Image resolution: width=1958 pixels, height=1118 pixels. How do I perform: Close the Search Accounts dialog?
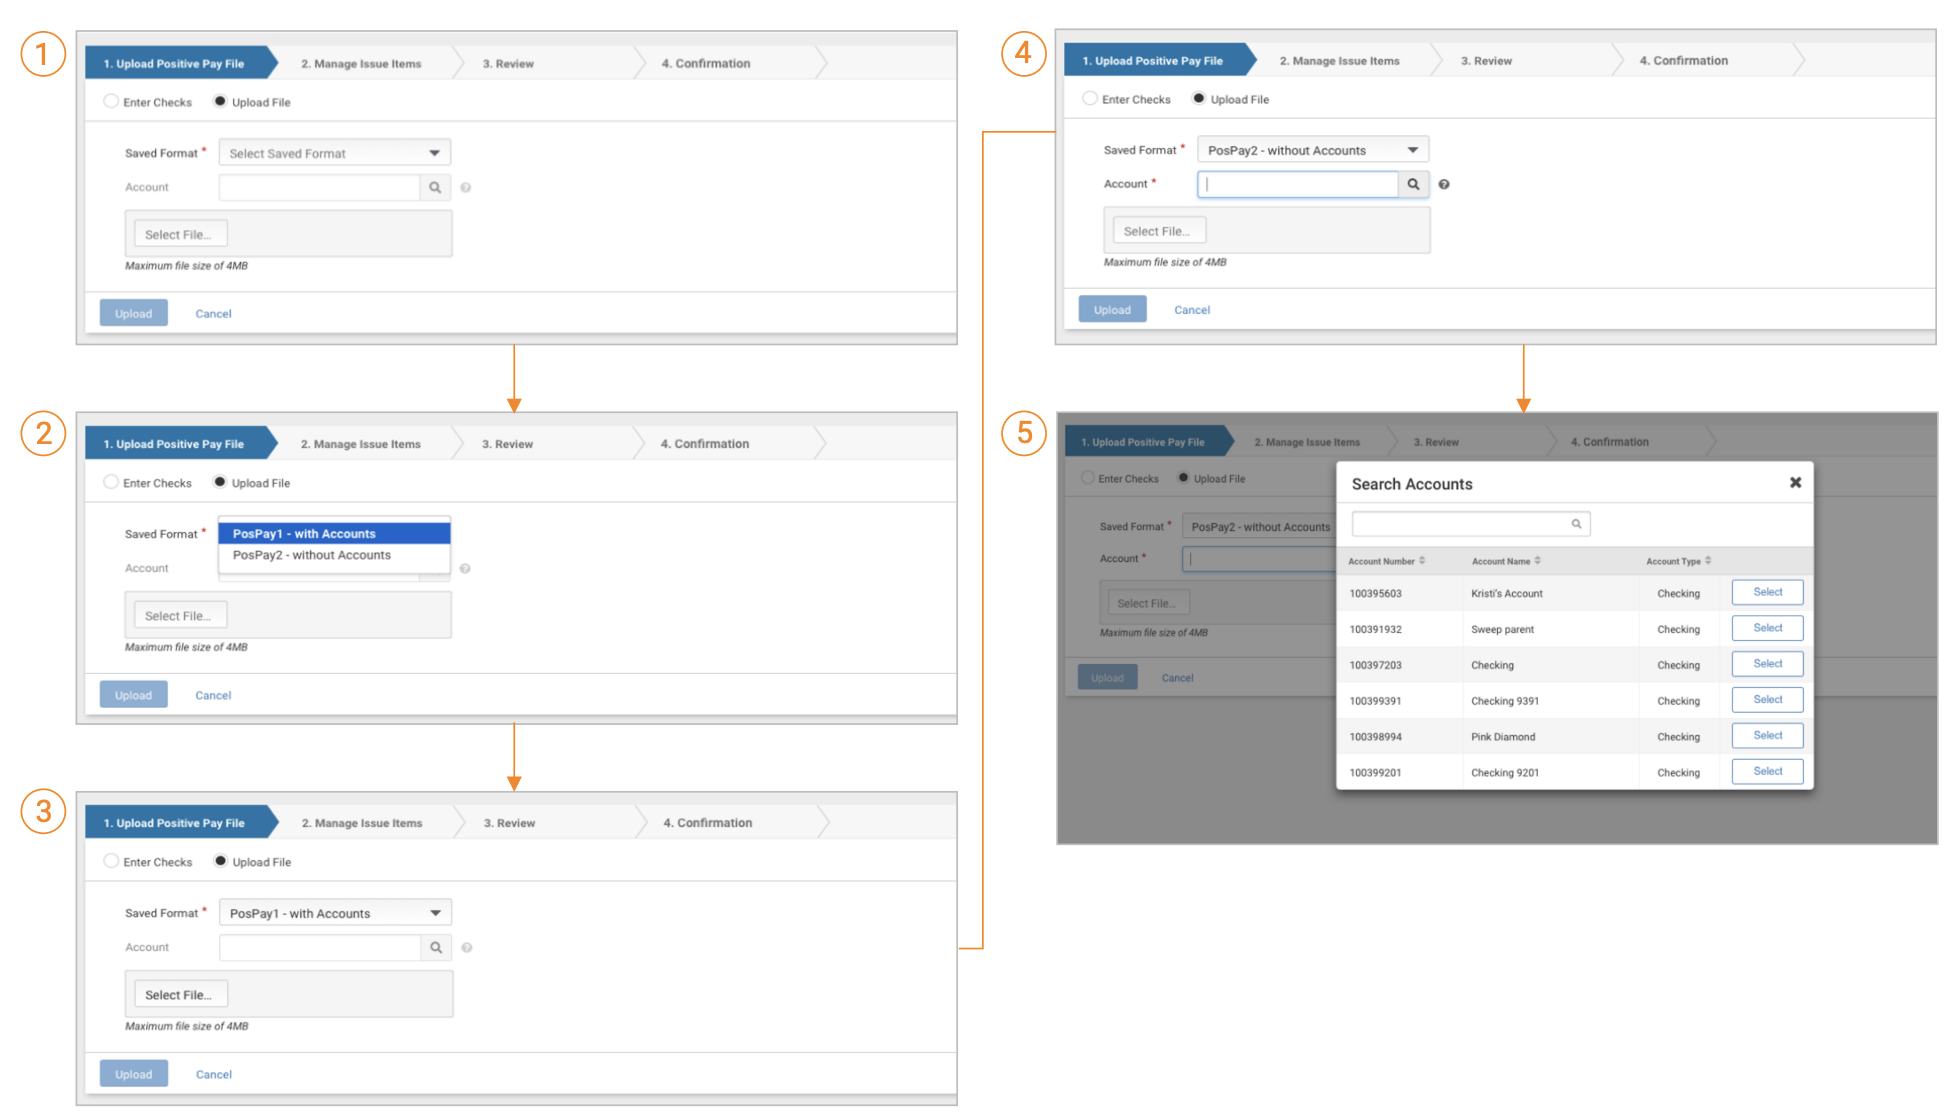pyautogui.click(x=1795, y=483)
